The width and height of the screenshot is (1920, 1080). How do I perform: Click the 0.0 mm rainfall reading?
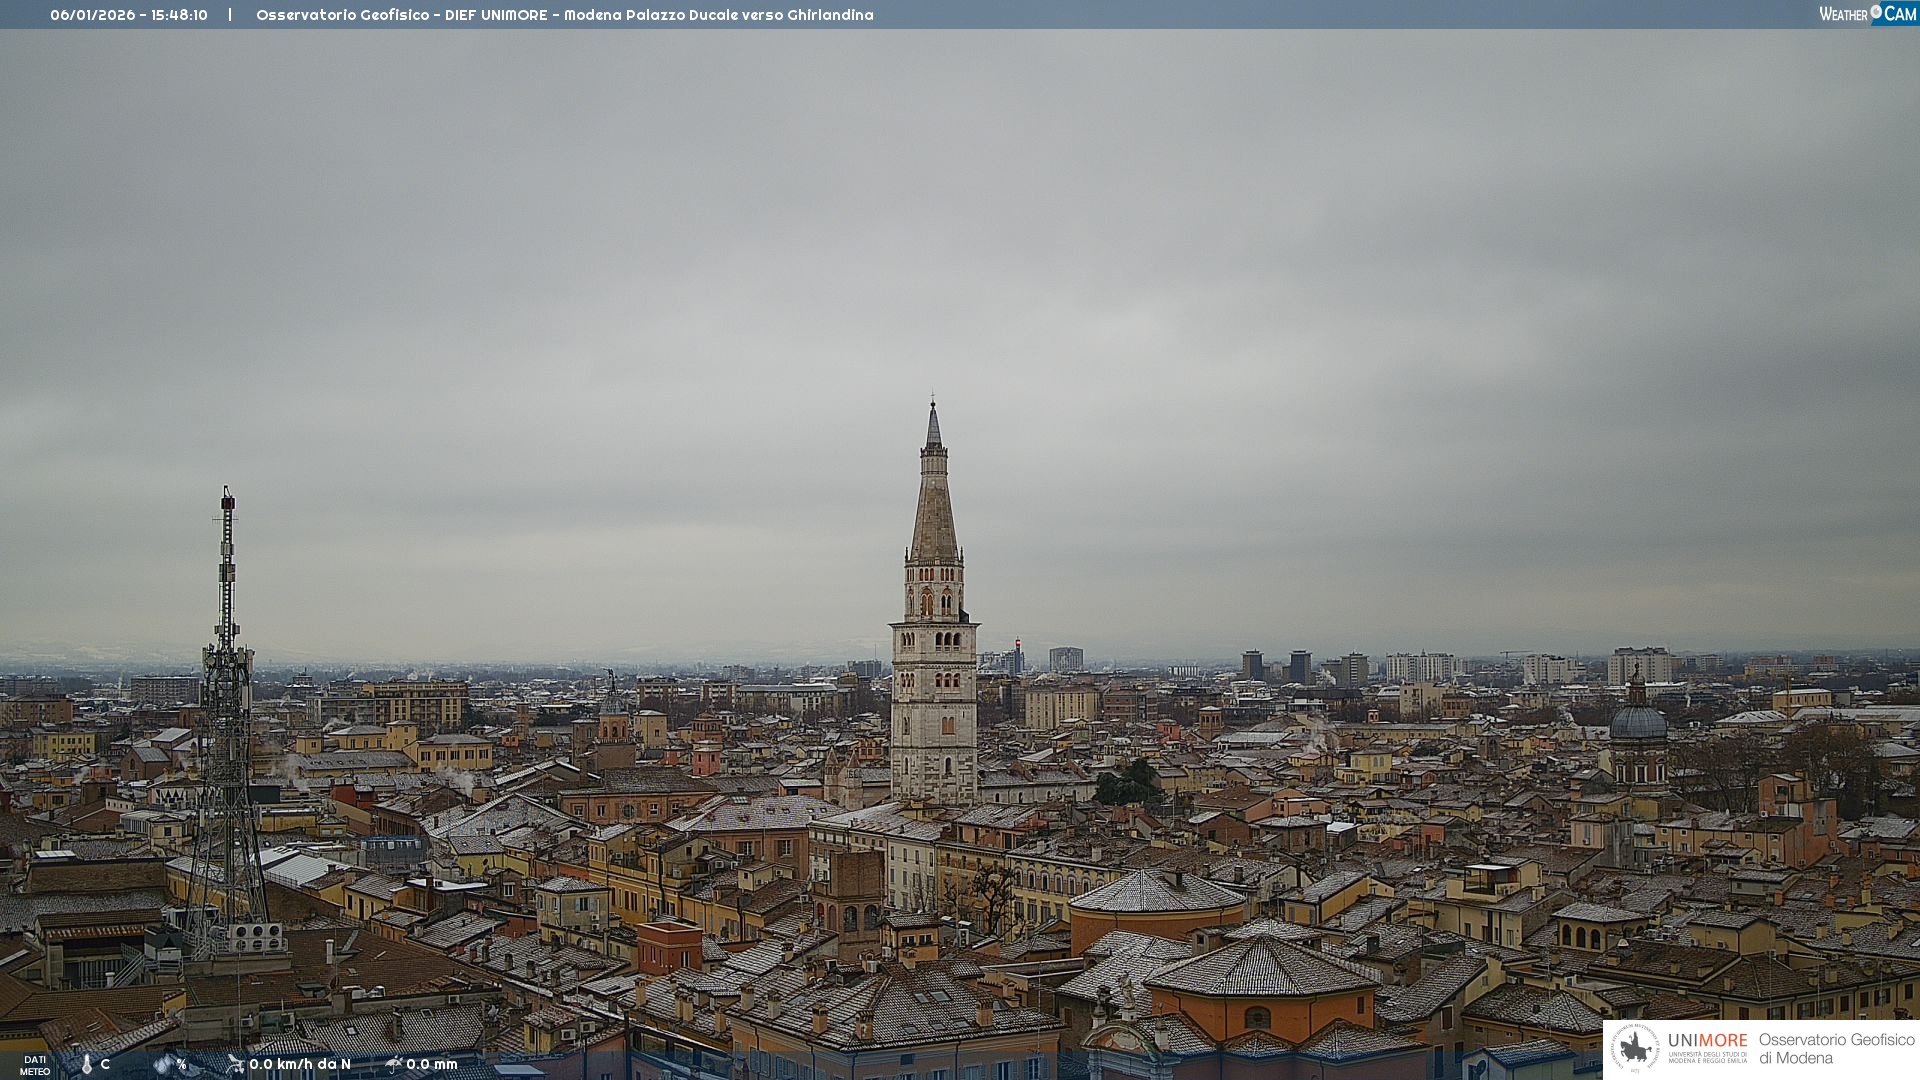(432, 1064)
